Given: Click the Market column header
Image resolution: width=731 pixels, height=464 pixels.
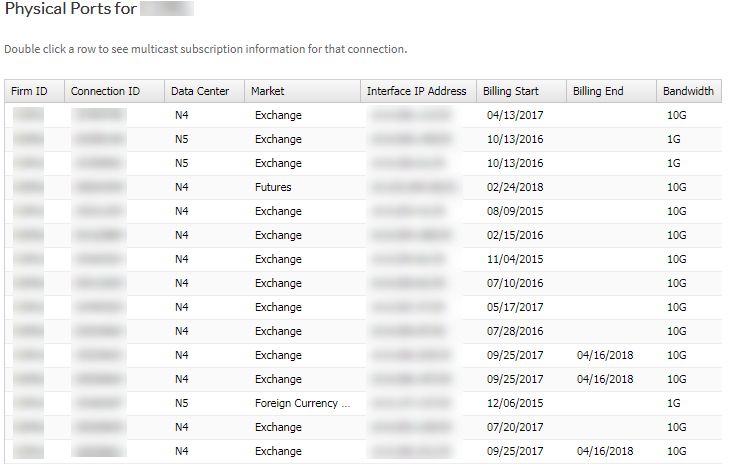Looking at the screenshot, I should [x=302, y=91].
